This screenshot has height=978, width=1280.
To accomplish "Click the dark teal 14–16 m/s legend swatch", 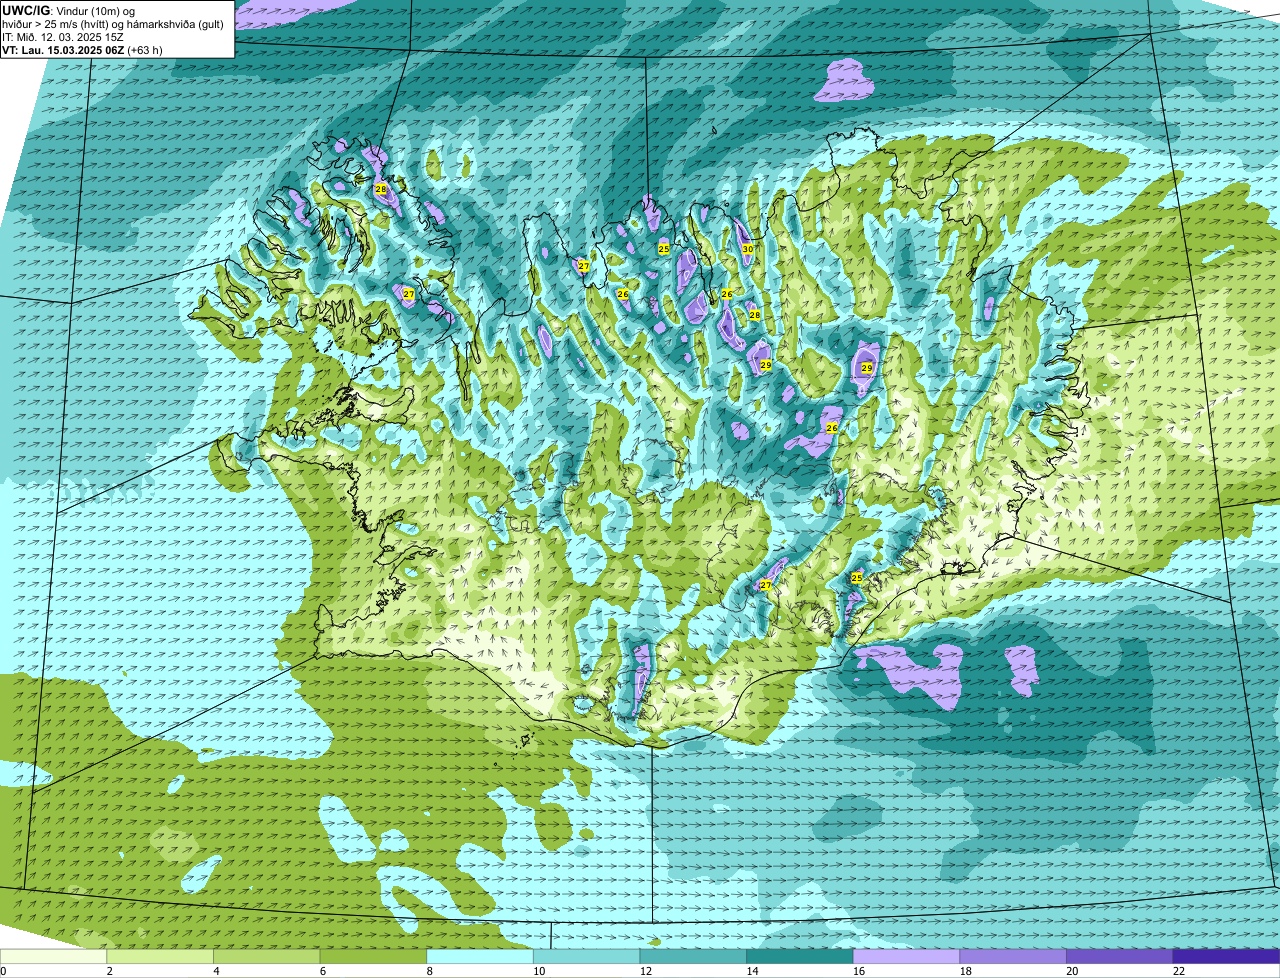I will [800, 956].
